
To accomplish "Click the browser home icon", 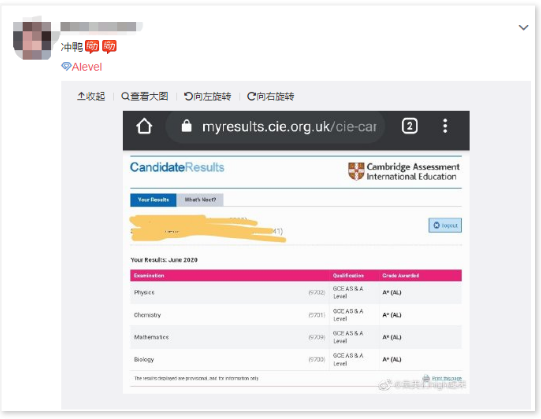I will coord(144,126).
